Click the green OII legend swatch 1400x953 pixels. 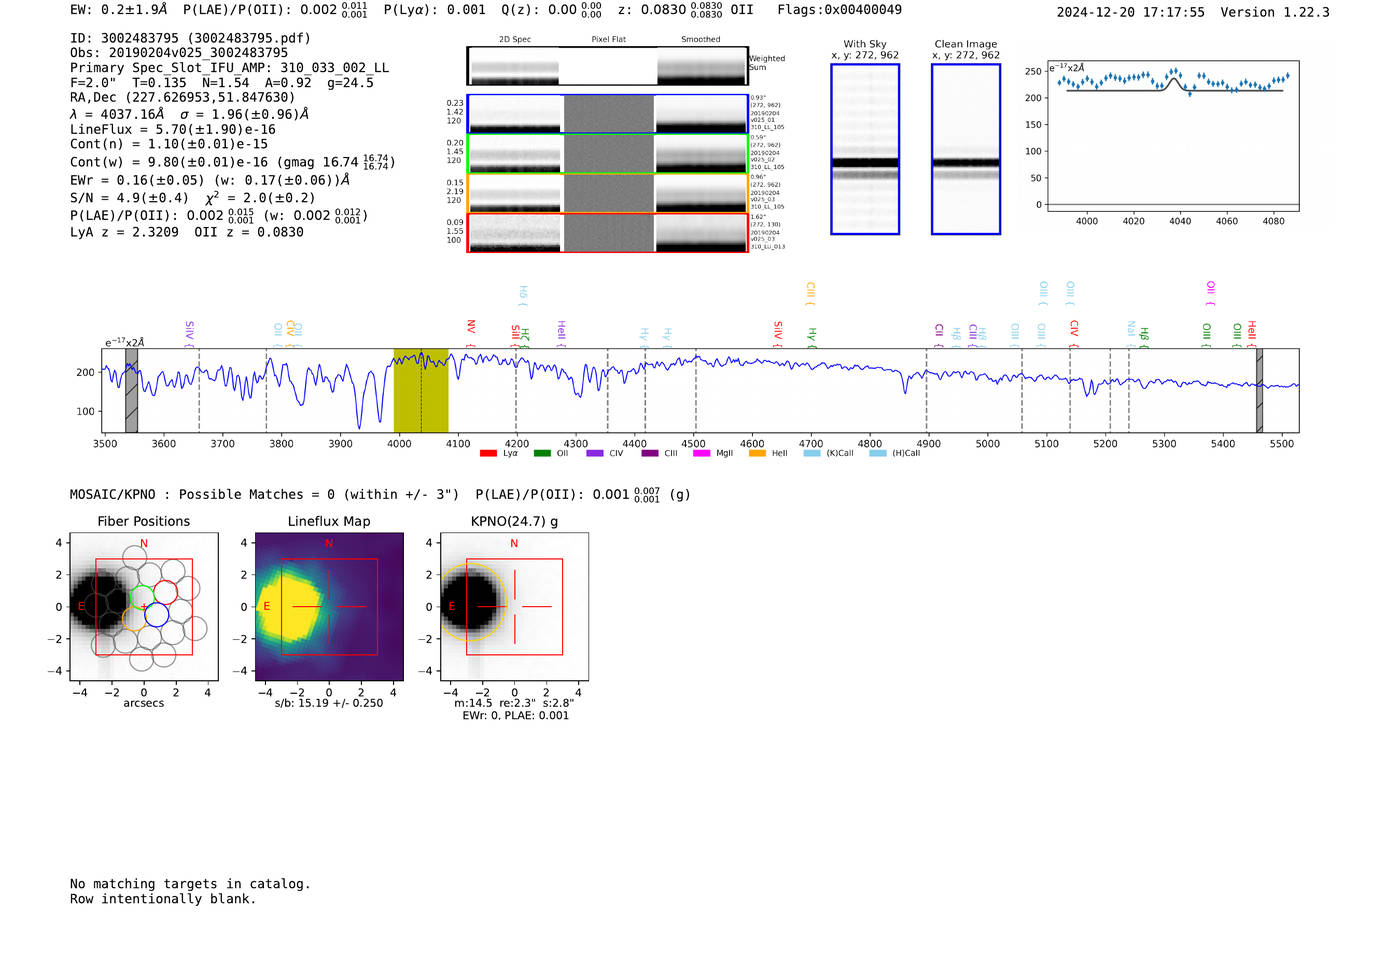coord(542,454)
